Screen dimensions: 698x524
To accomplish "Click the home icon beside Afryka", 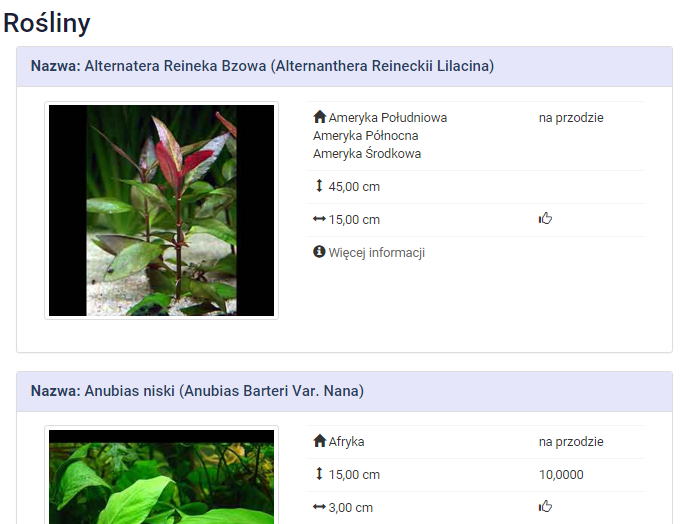I will 320,441.
